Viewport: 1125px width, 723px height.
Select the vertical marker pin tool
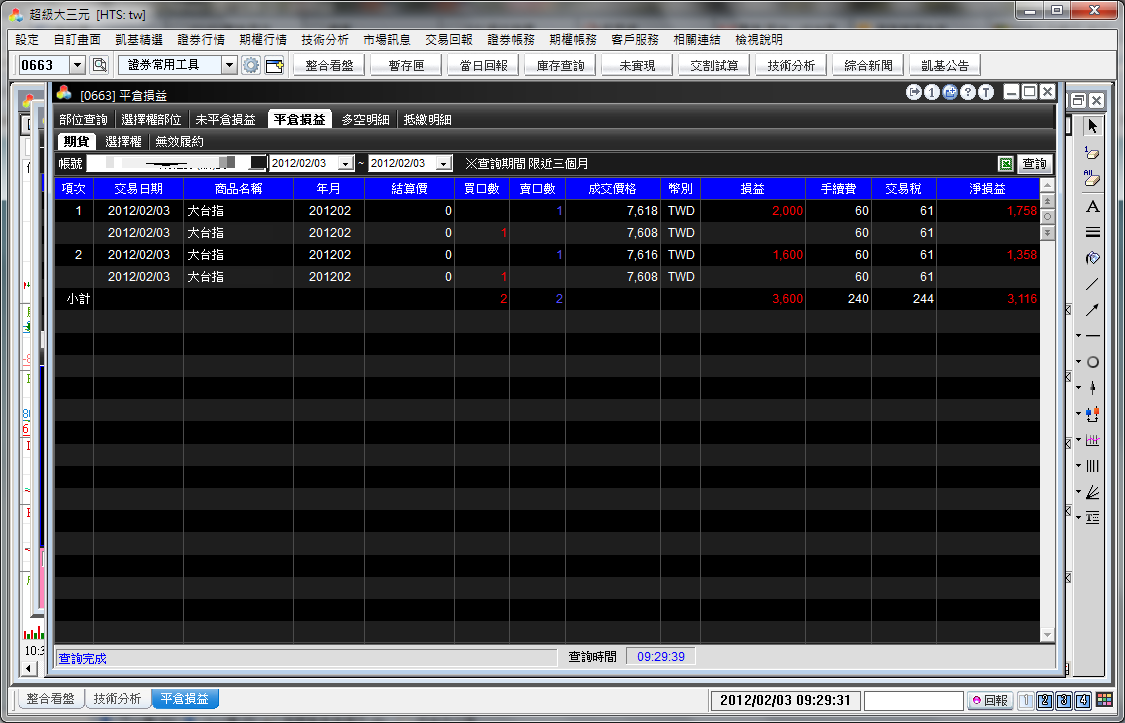(x=1093, y=387)
